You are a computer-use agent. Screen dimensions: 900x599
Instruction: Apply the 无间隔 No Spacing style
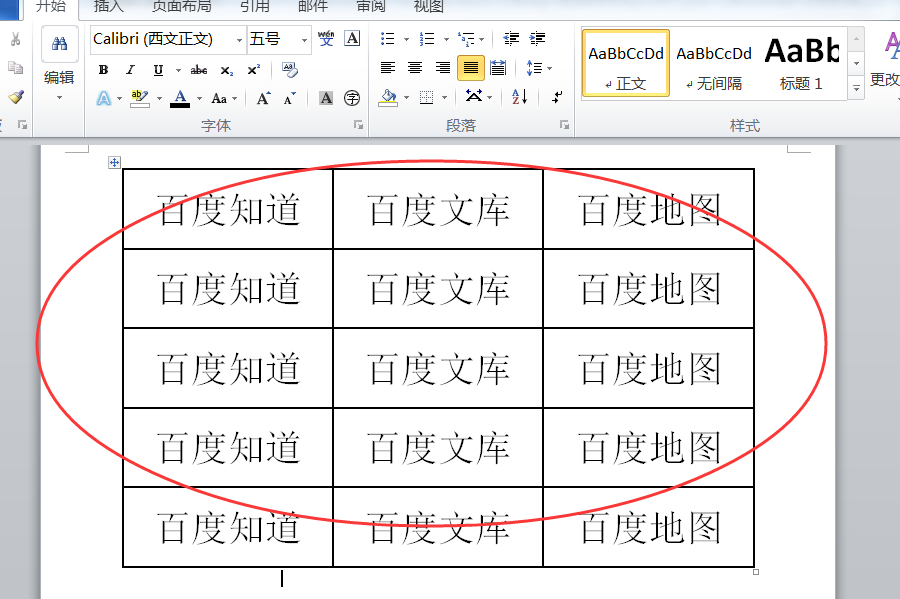coord(713,63)
